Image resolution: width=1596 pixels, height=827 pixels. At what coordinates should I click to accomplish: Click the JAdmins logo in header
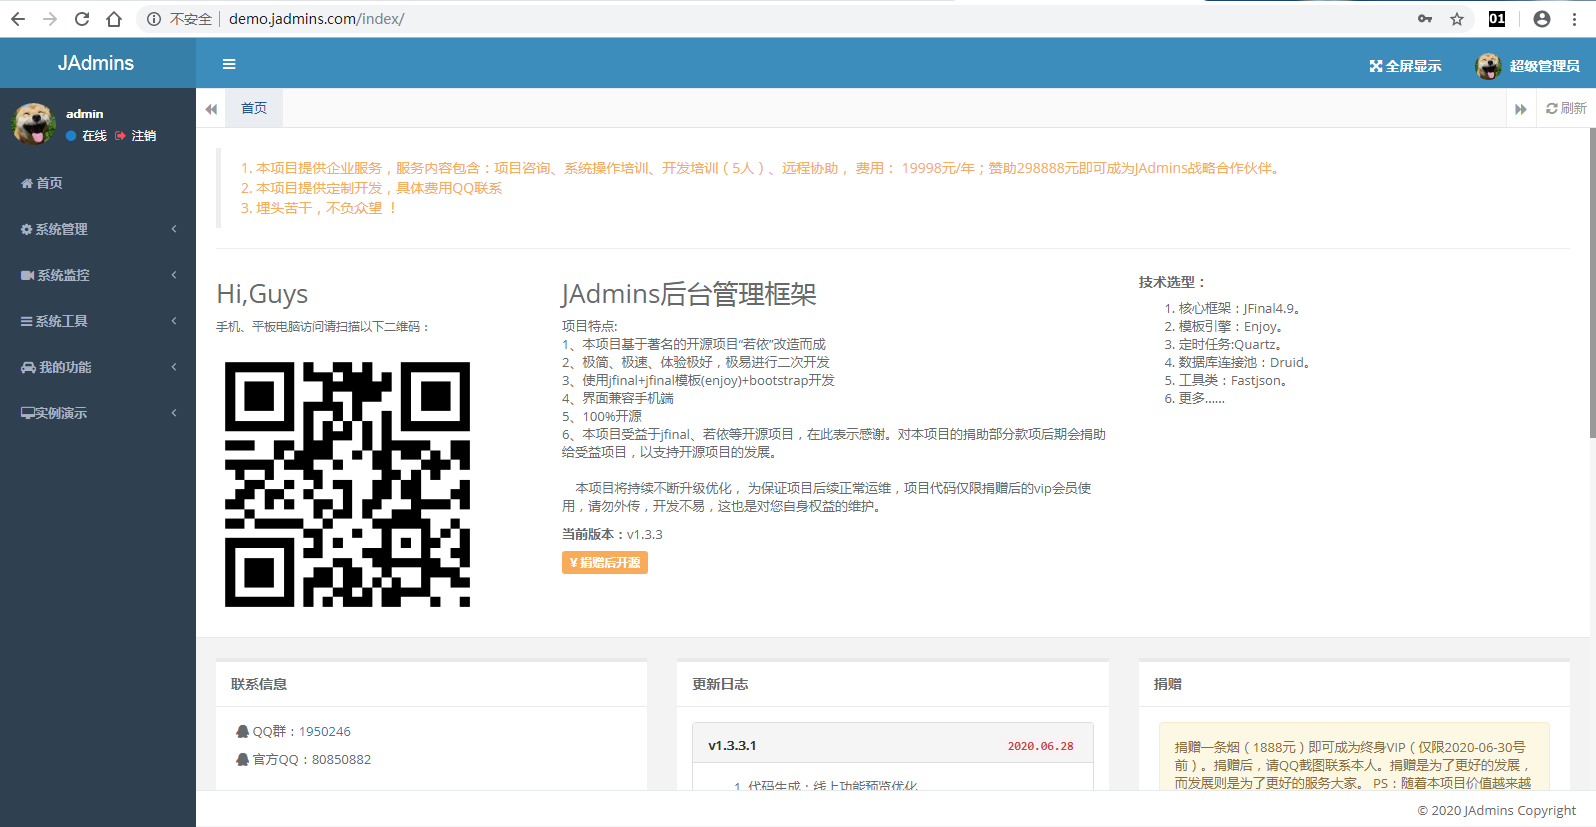(x=96, y=63)
